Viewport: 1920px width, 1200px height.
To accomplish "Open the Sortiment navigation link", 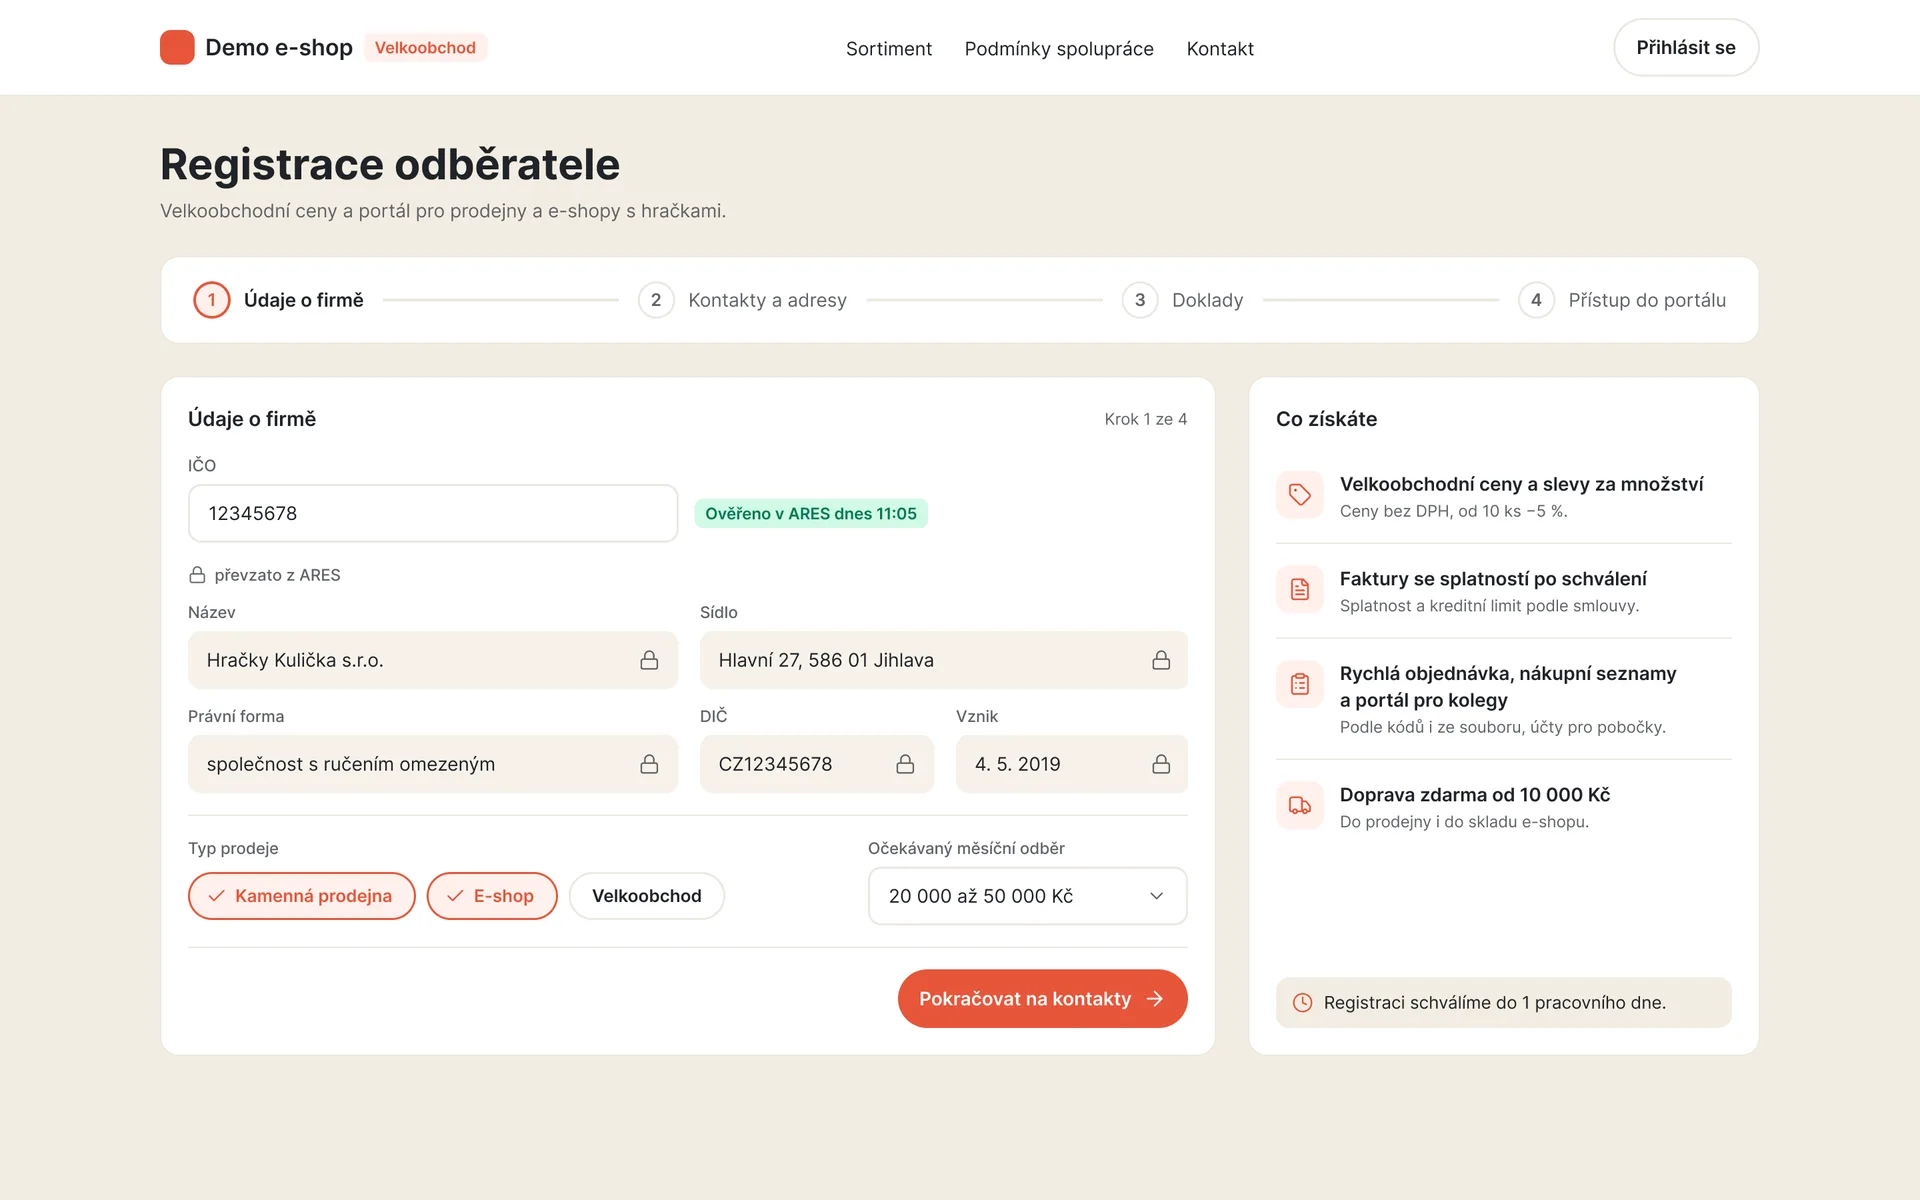I will [x=889, y=49].
